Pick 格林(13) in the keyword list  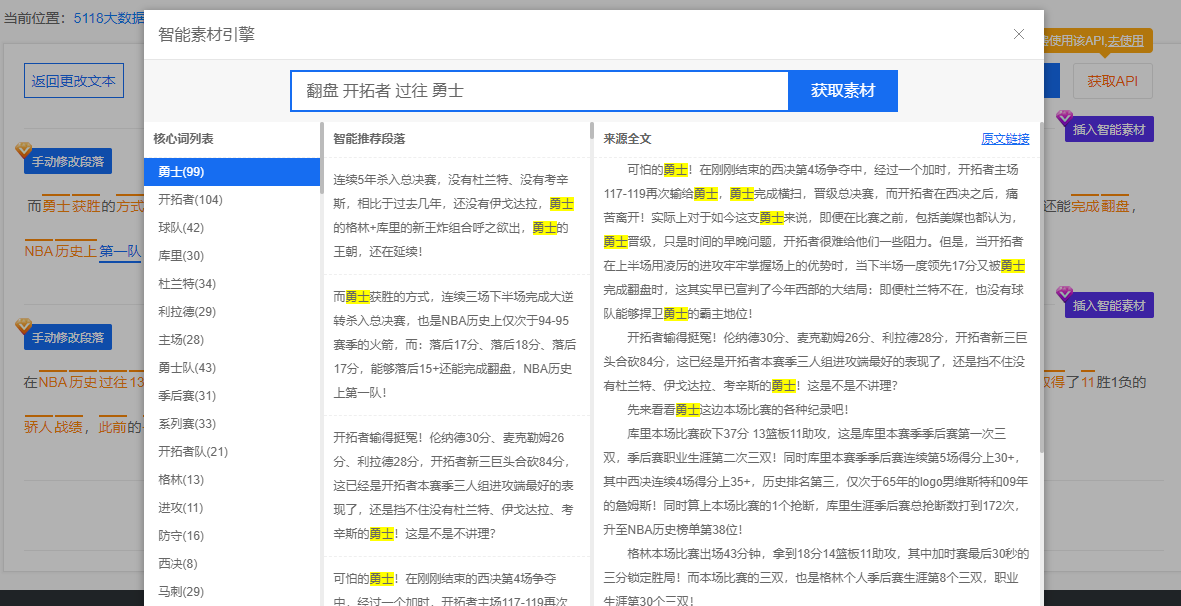(x=232, y=480)
